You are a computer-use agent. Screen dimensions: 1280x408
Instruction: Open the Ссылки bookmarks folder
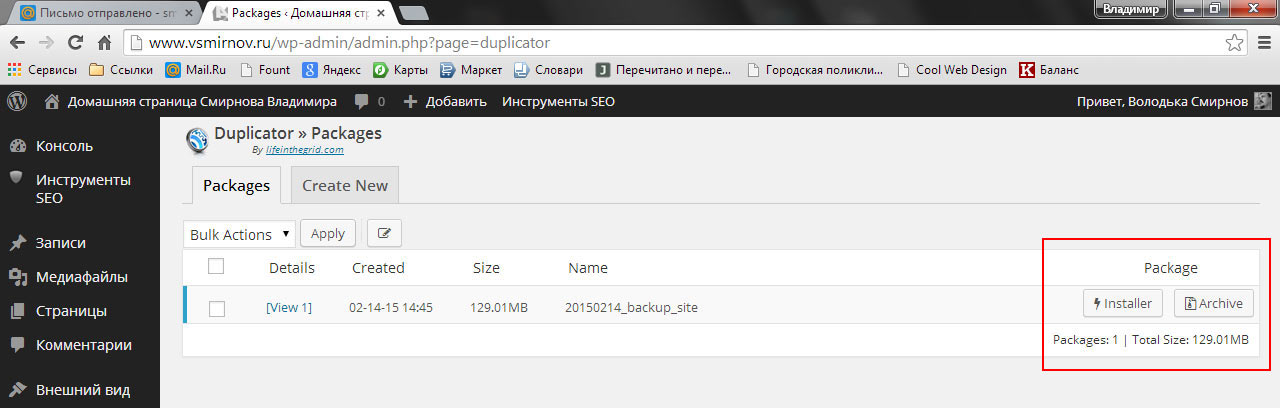click(x=121, y=70)
